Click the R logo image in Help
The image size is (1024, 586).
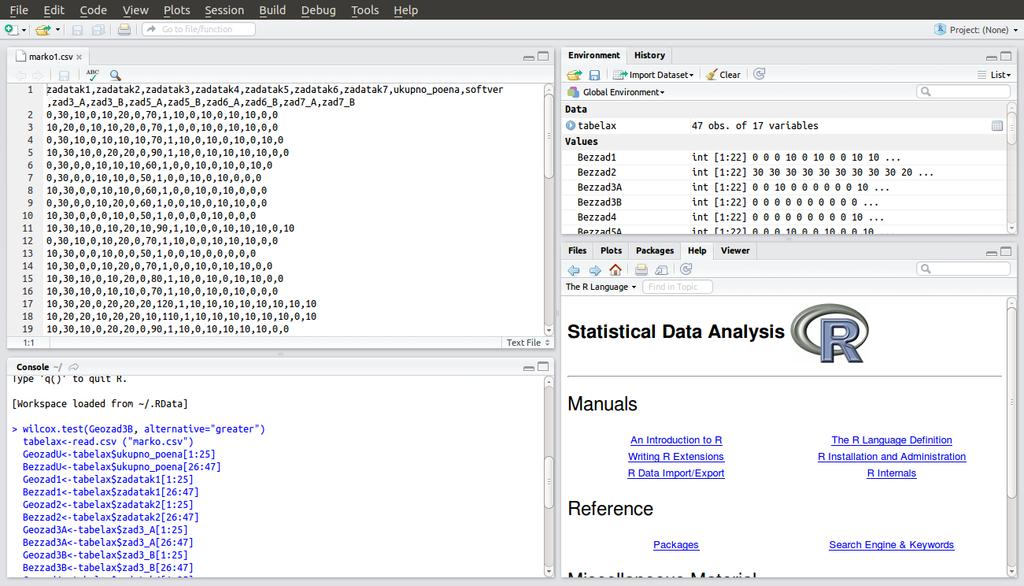pyautogui.click(x=830, y=333)
